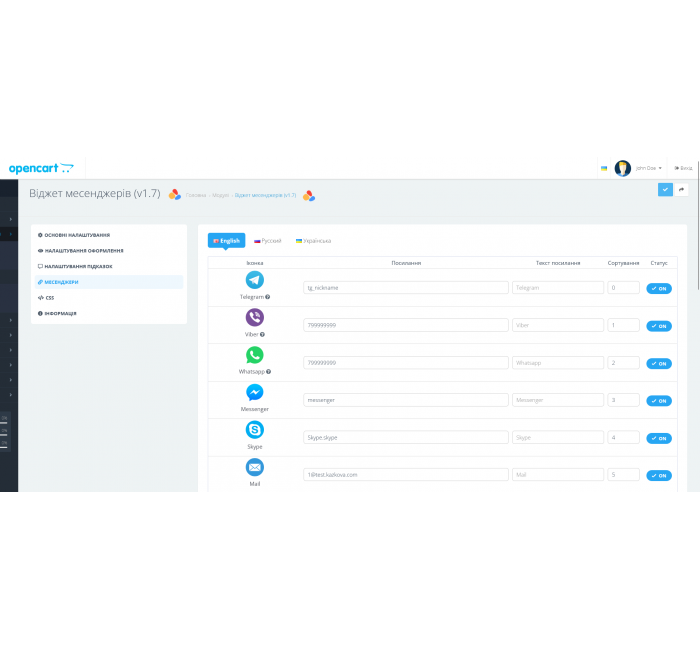The width and height of the screenshot is (700, 650).
Task: Click the Whatsapp link text field
Action: point(558,362)
